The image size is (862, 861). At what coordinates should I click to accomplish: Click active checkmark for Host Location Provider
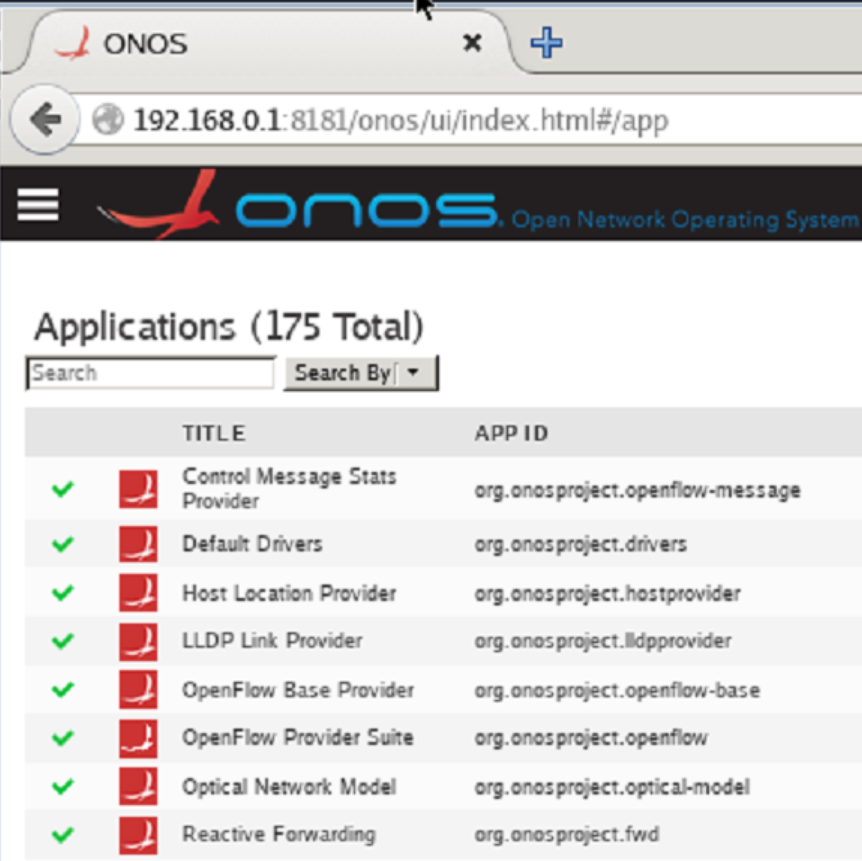click(63, 593)
